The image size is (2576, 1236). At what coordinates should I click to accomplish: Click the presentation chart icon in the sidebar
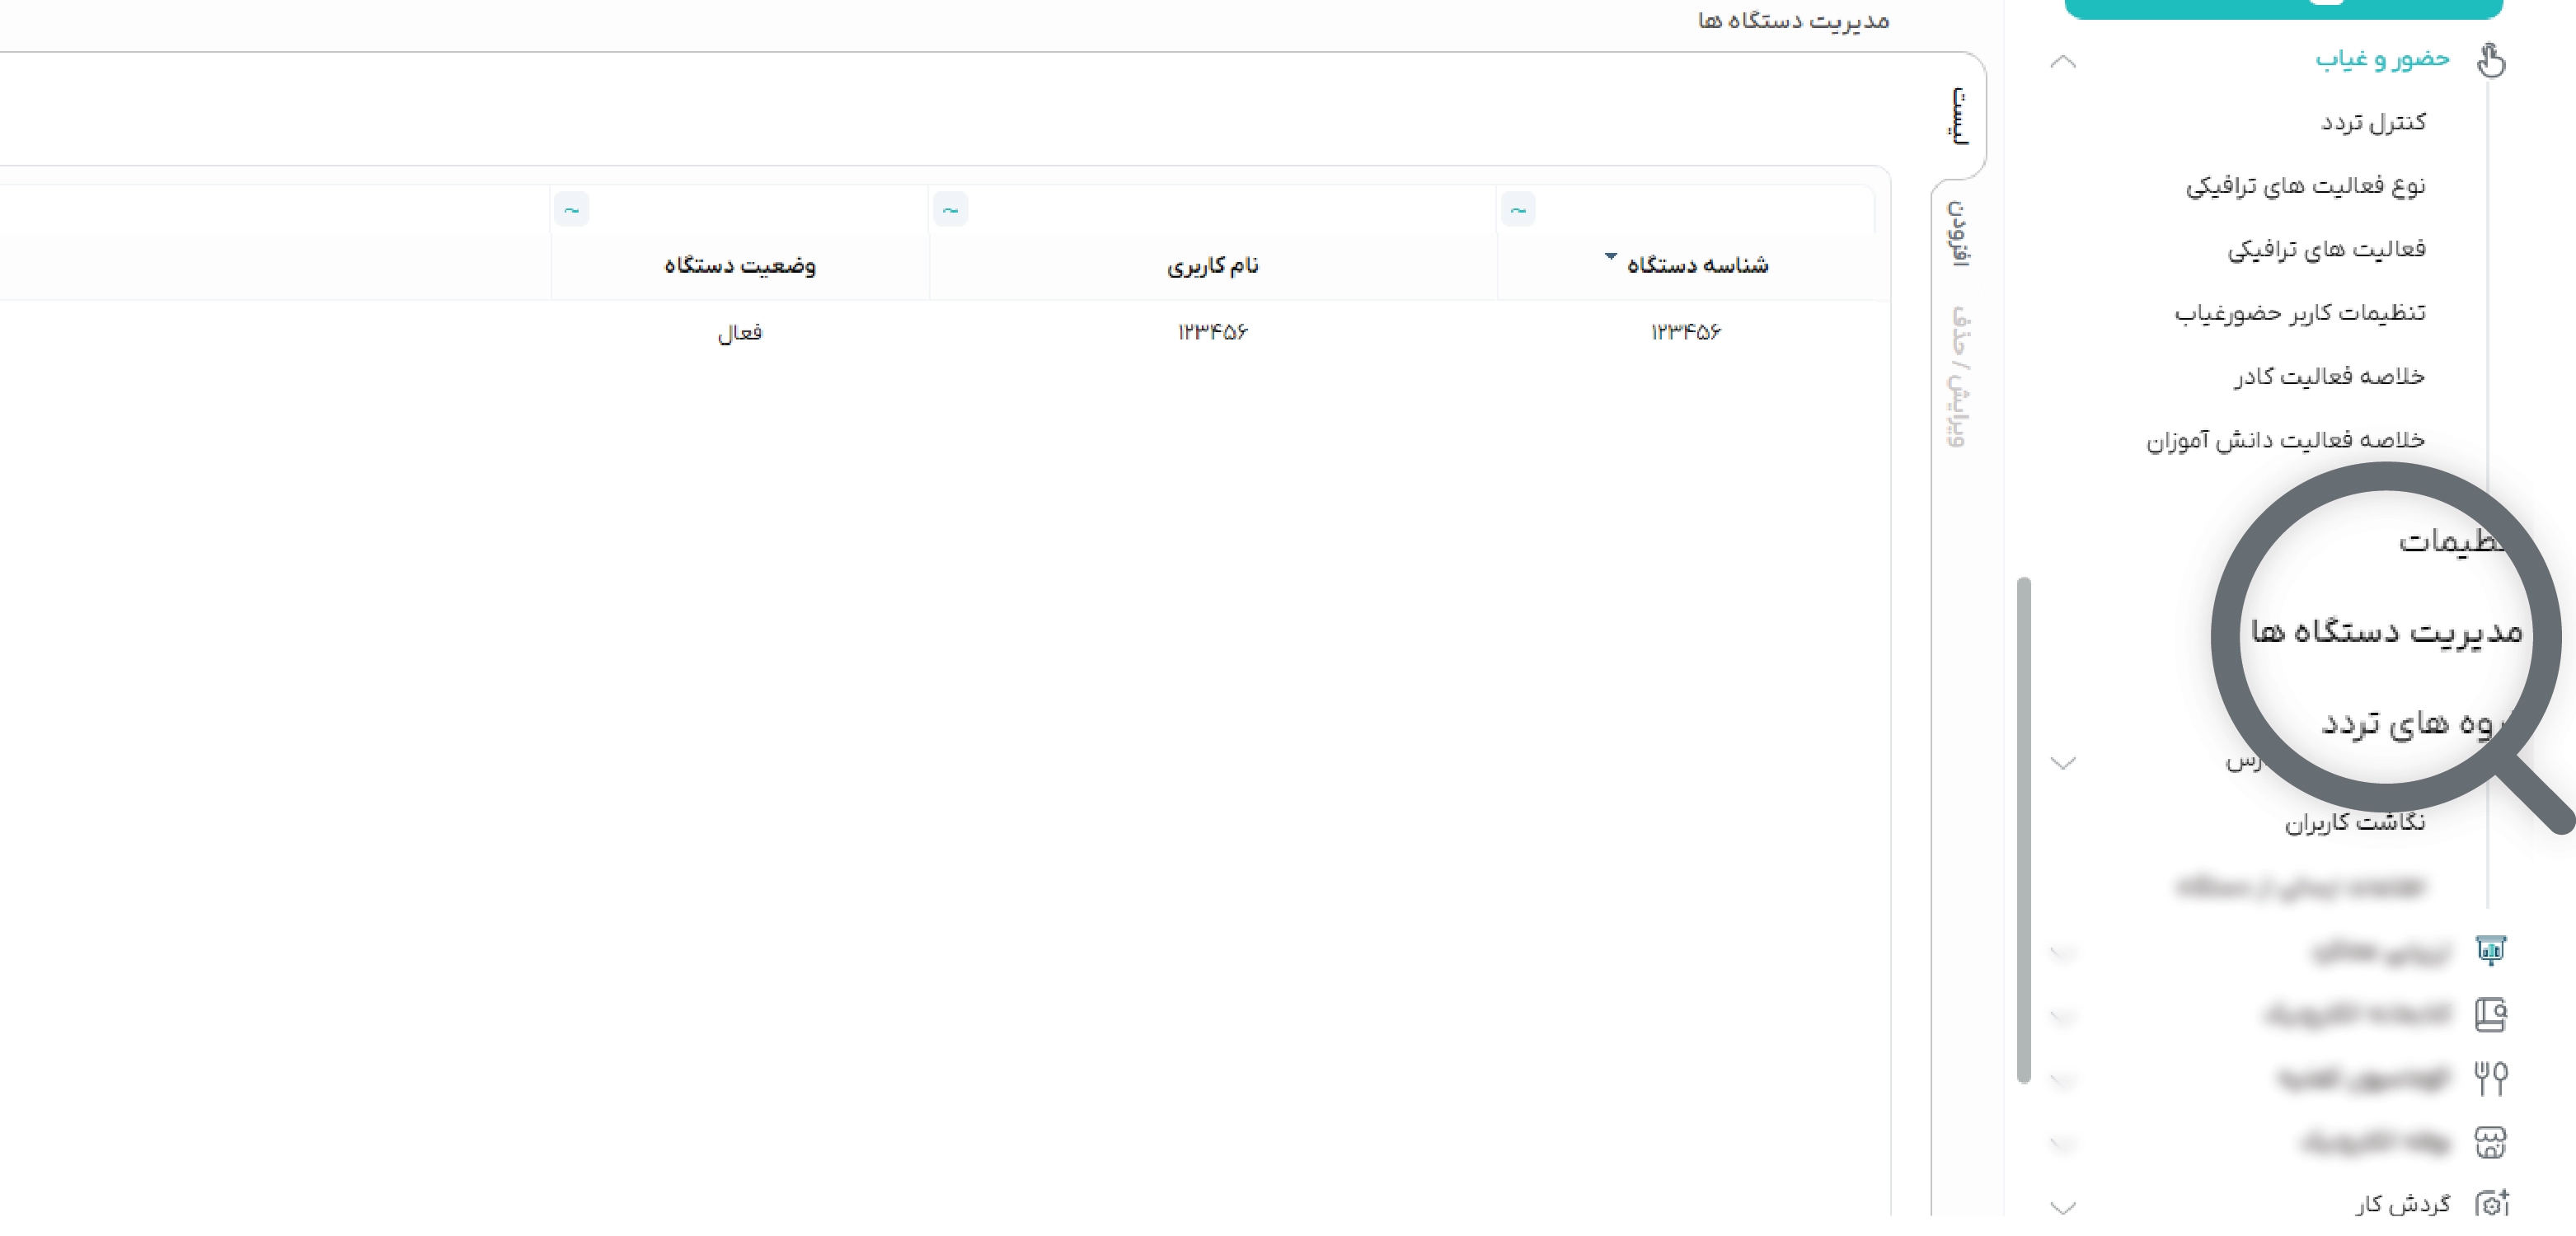[x=2491, y=950]
